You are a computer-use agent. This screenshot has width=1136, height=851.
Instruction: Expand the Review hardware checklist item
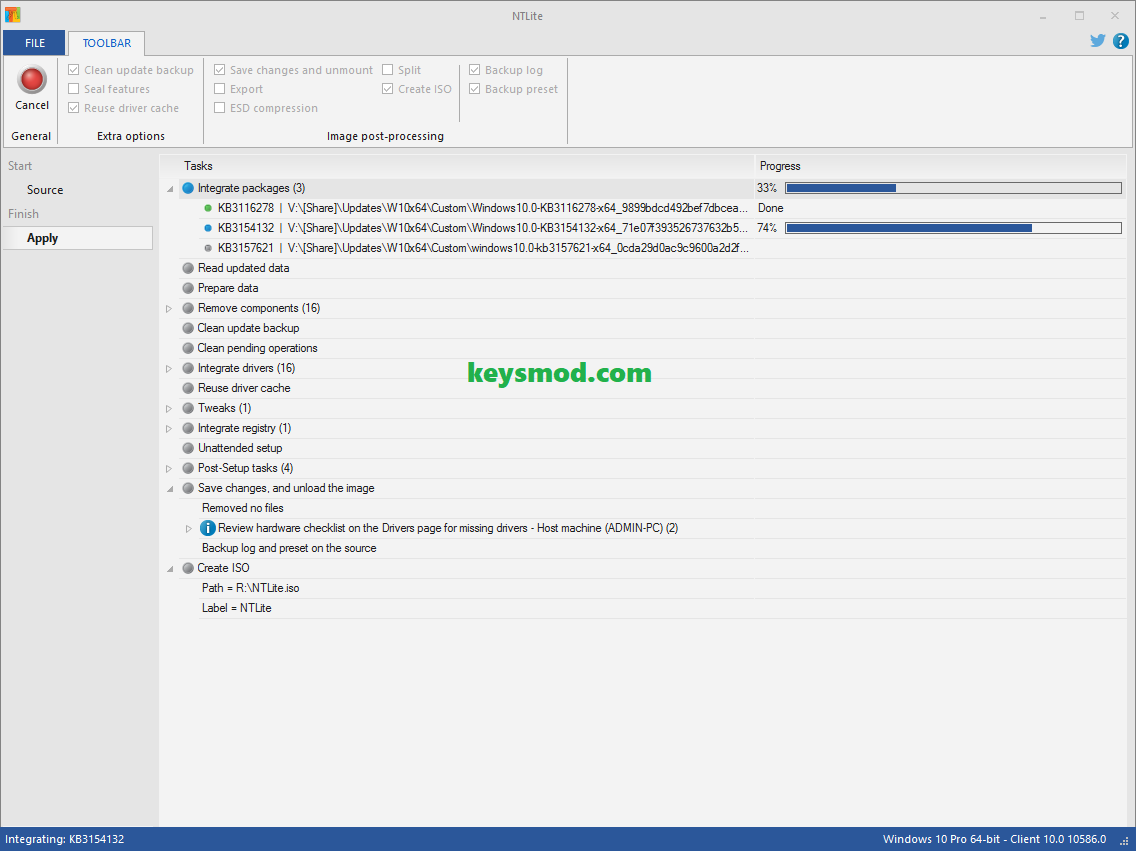click(x=188, y=529)
